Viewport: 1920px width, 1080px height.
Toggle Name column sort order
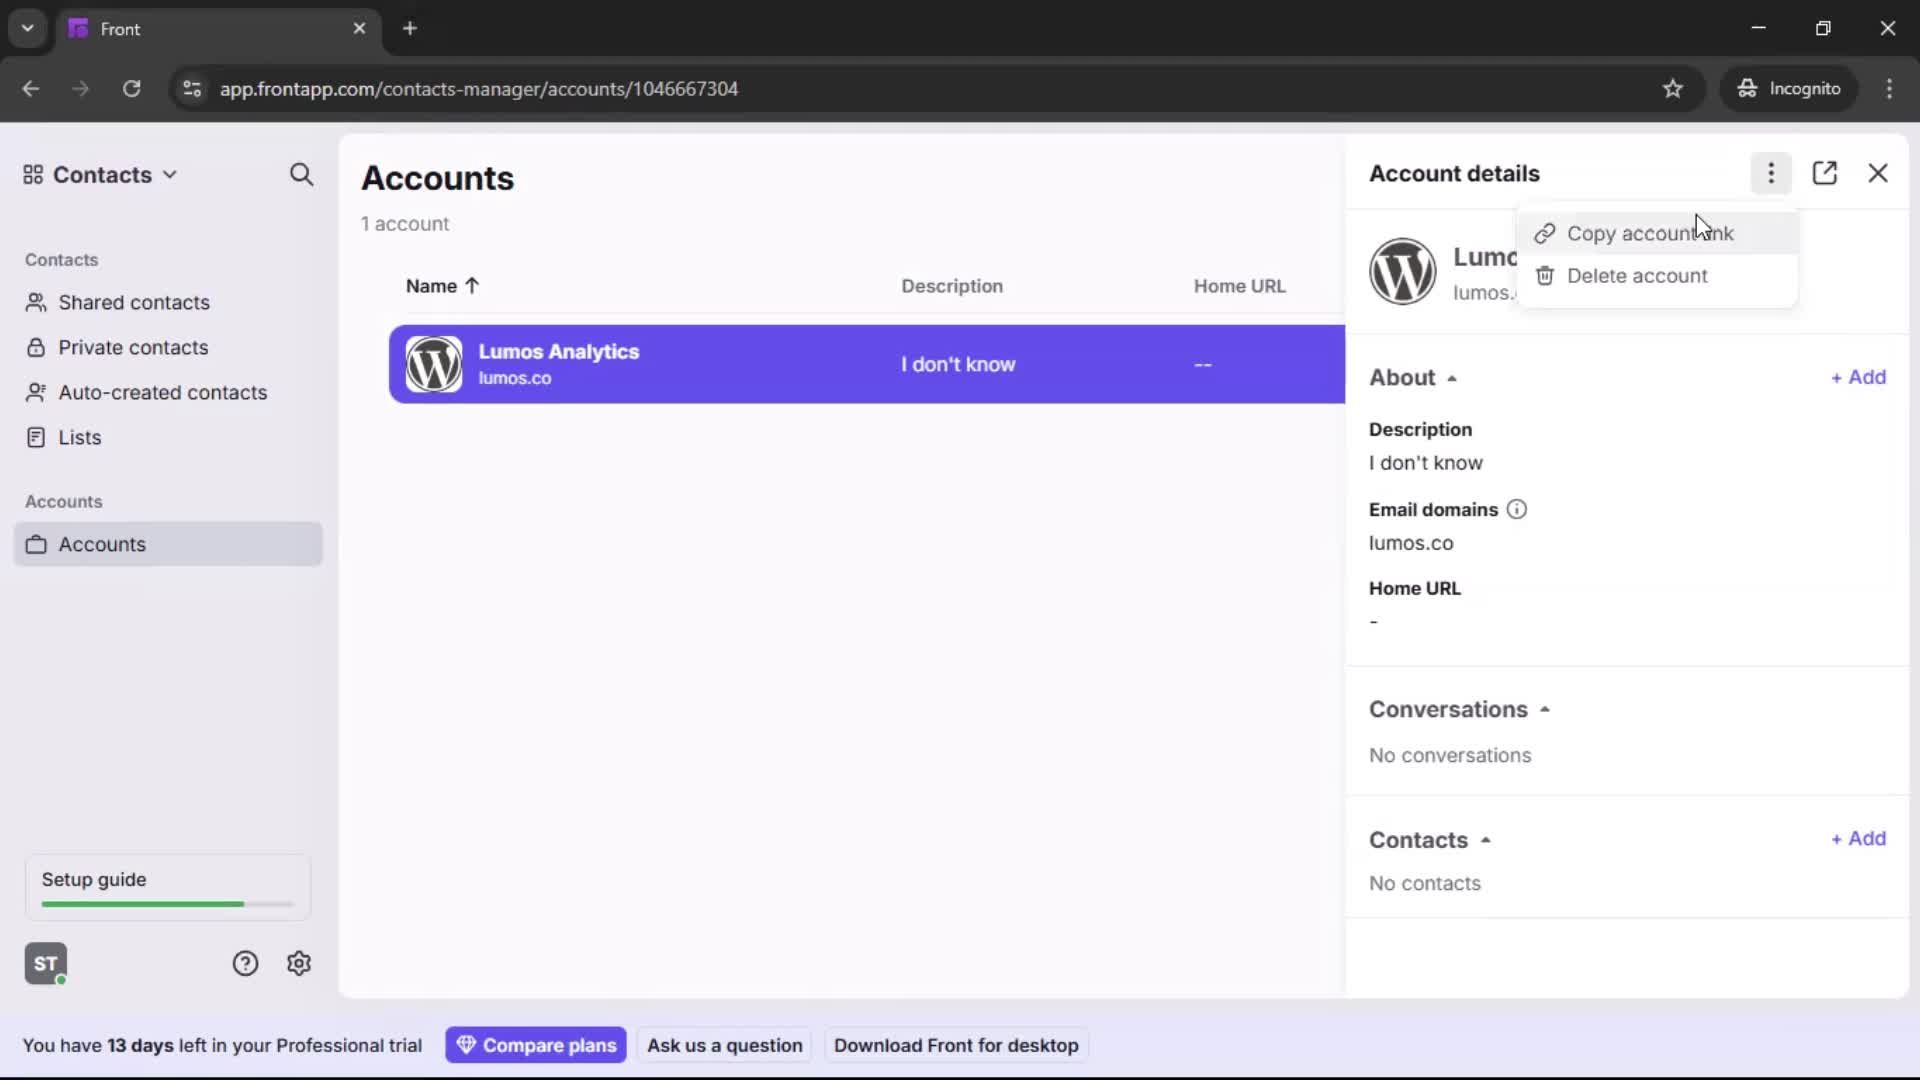click(441, 286)
